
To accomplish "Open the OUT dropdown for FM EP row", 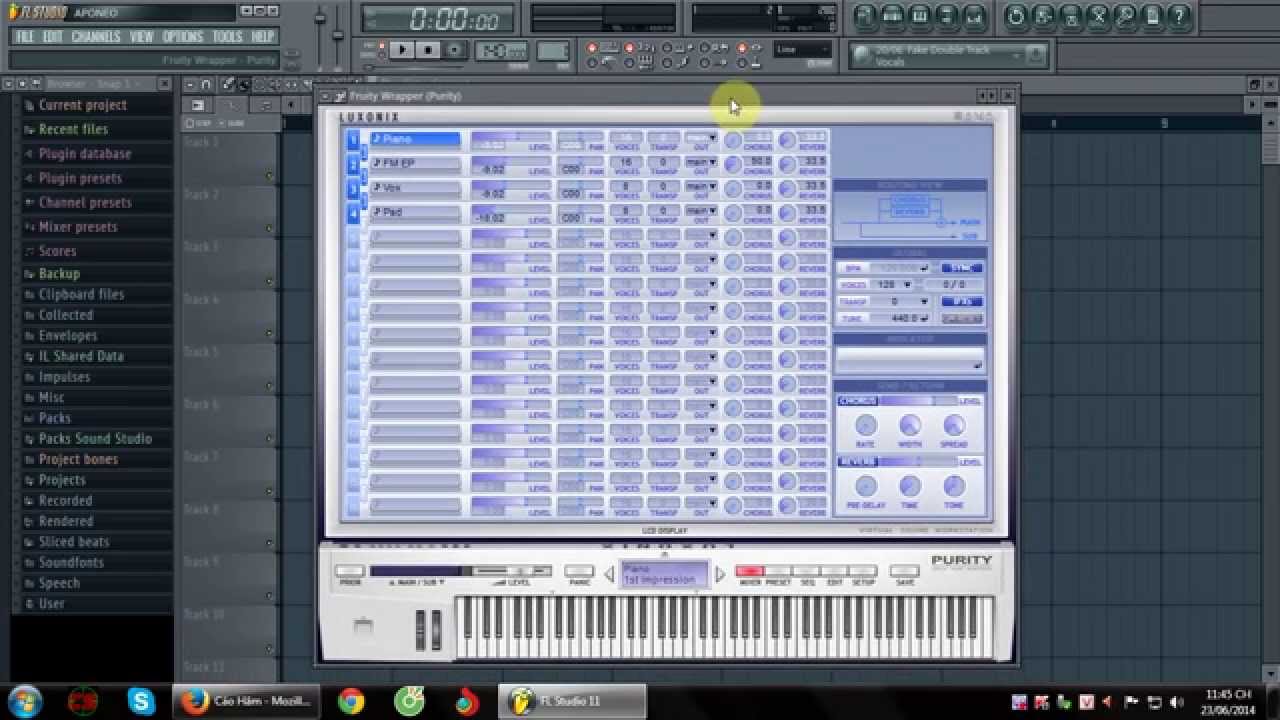I will [x=701, y=162].
